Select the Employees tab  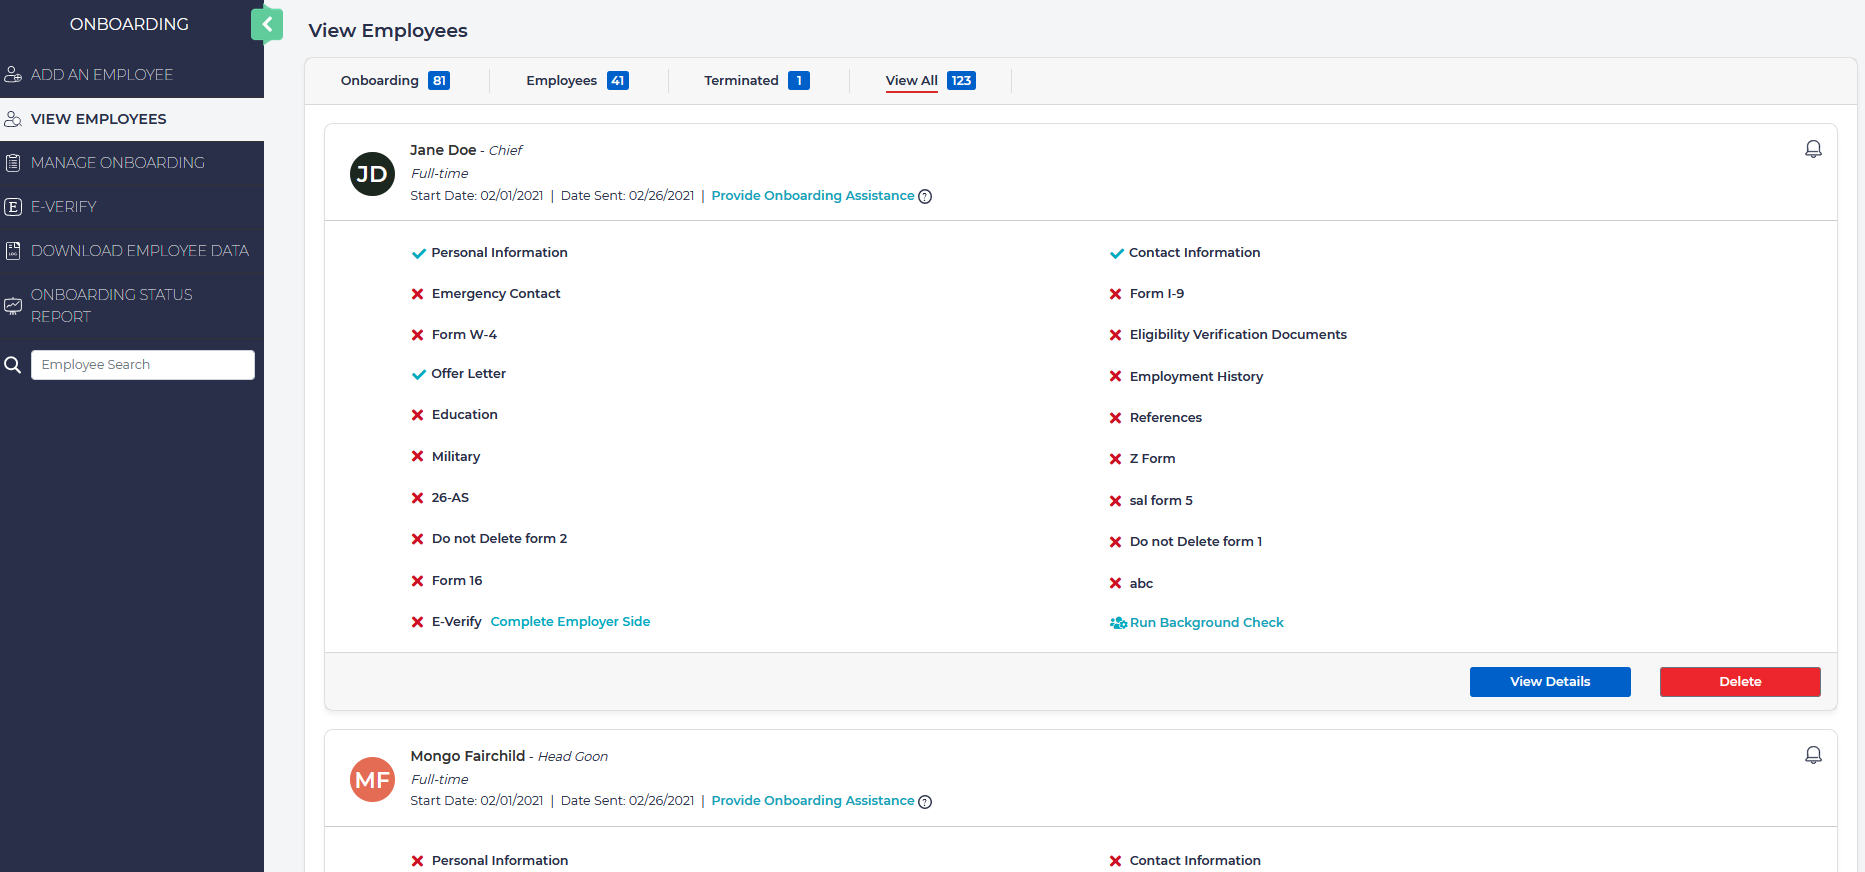coord(576,81)
